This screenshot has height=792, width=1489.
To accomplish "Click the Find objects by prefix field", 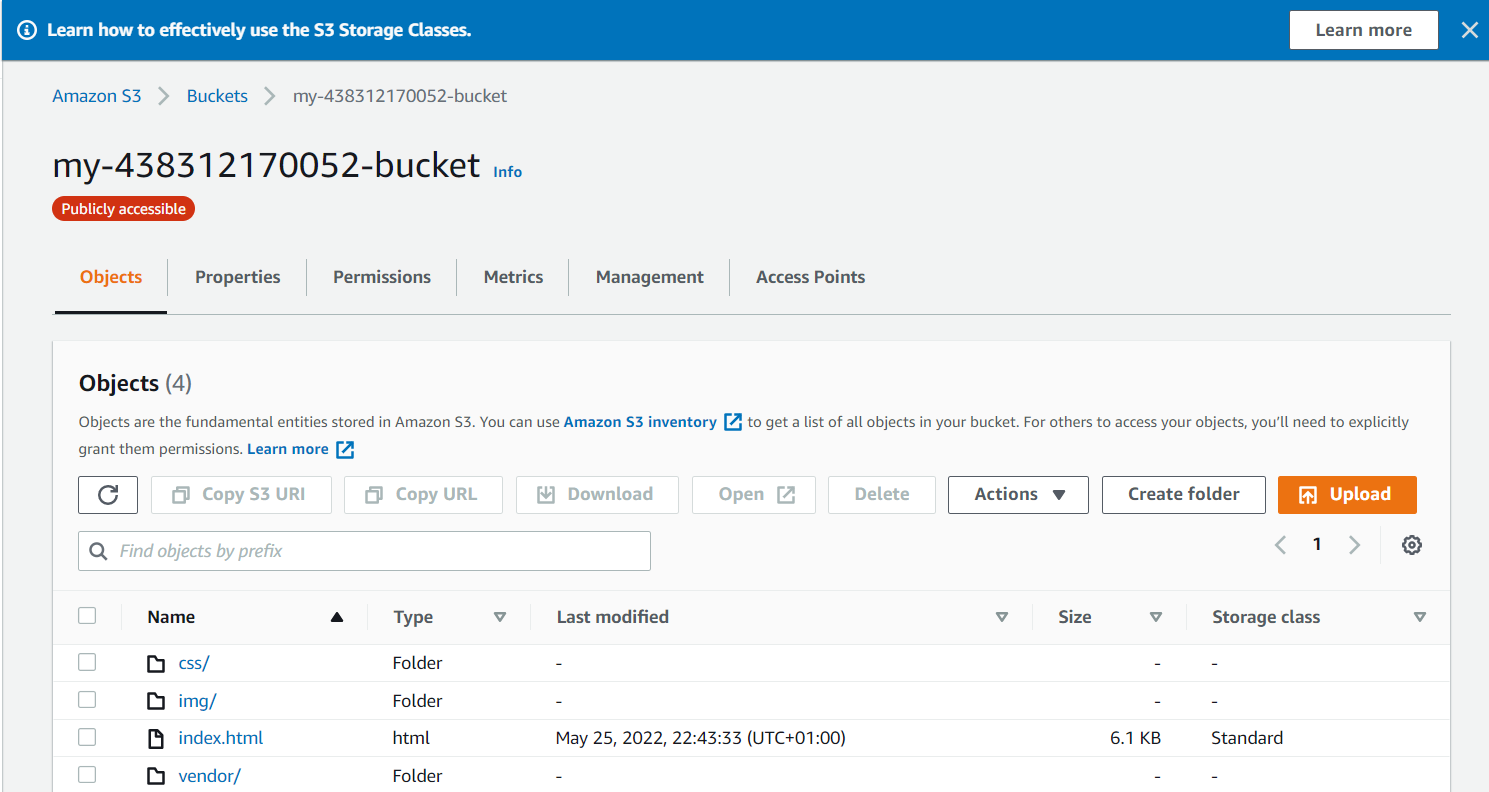I will 364,551.
